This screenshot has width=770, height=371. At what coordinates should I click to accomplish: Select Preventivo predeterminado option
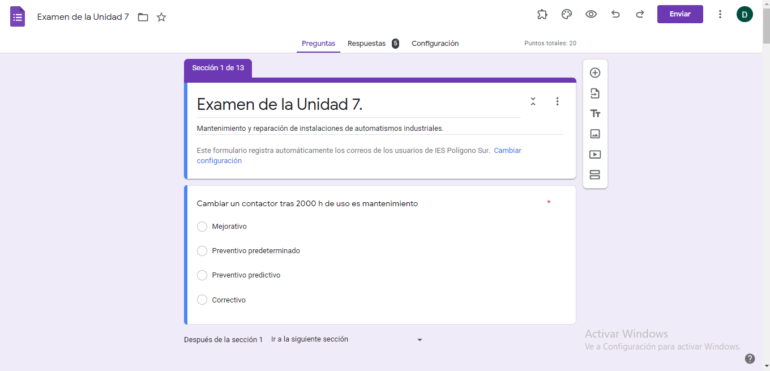click(202, 251)
